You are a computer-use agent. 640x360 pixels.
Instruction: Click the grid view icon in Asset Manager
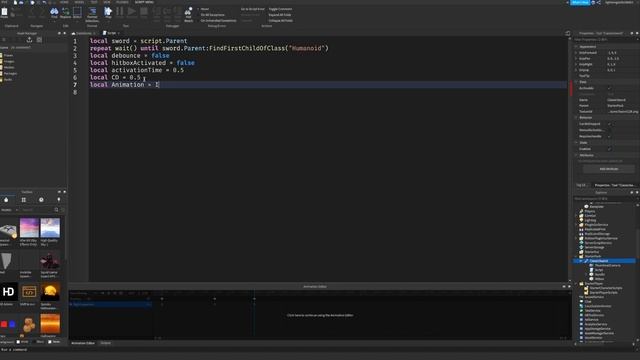click(39, 40)
